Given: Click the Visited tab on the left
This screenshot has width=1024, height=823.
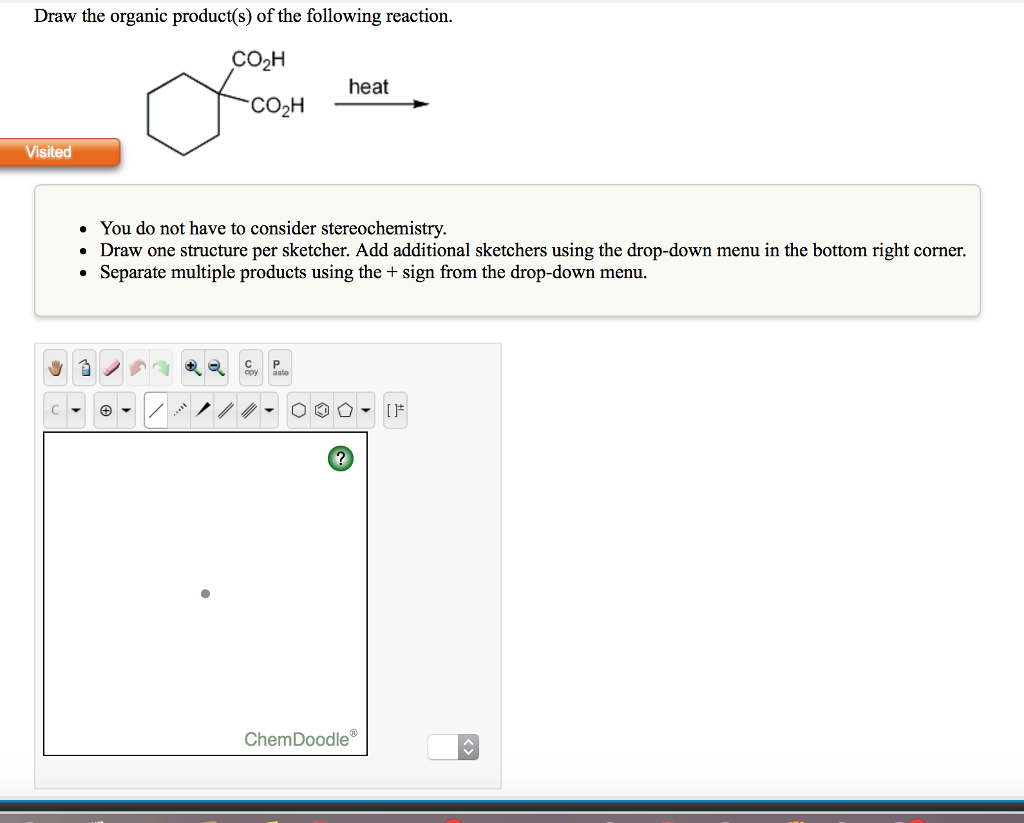Looking at the screenshot, I should [x=47, y=152].
